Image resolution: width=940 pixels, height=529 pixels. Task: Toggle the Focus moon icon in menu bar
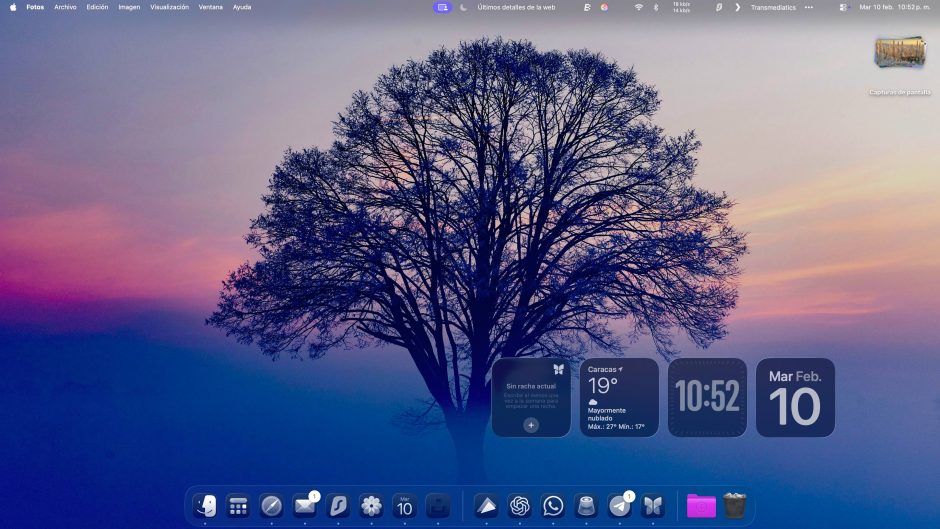[463, 7]
